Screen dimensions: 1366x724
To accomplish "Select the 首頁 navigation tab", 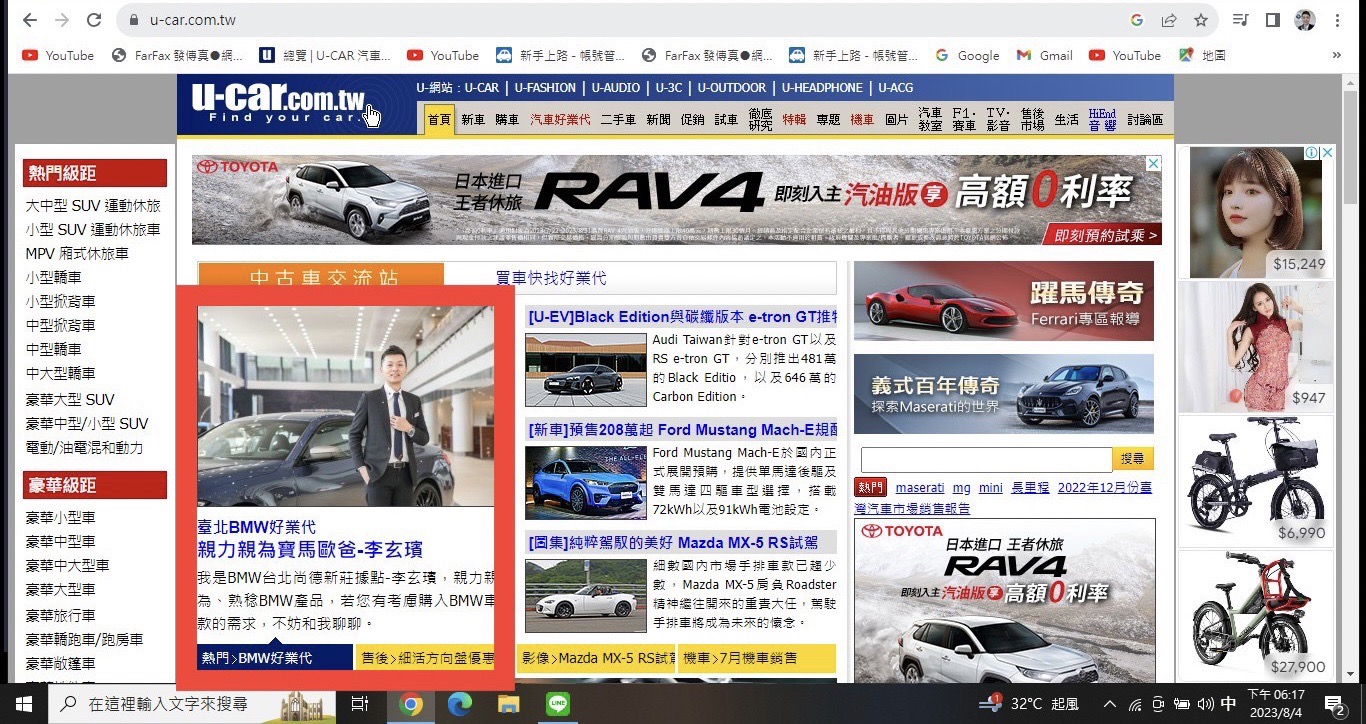I will 439,119.
